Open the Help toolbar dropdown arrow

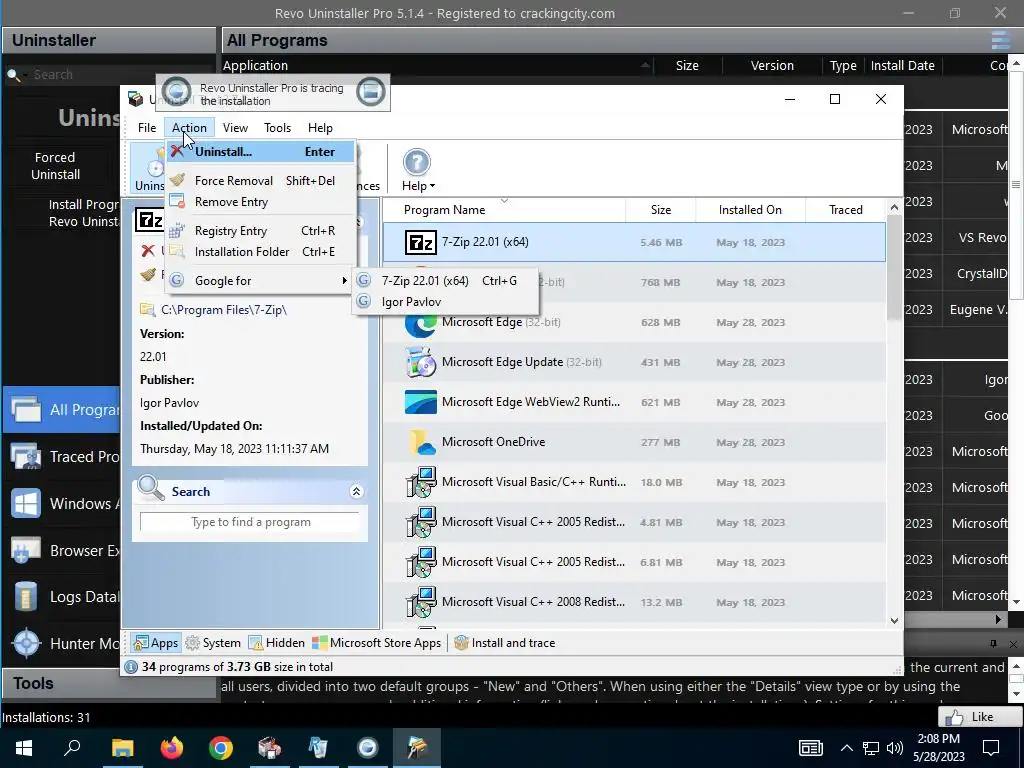pyautogui.click(x=432, y=187)
